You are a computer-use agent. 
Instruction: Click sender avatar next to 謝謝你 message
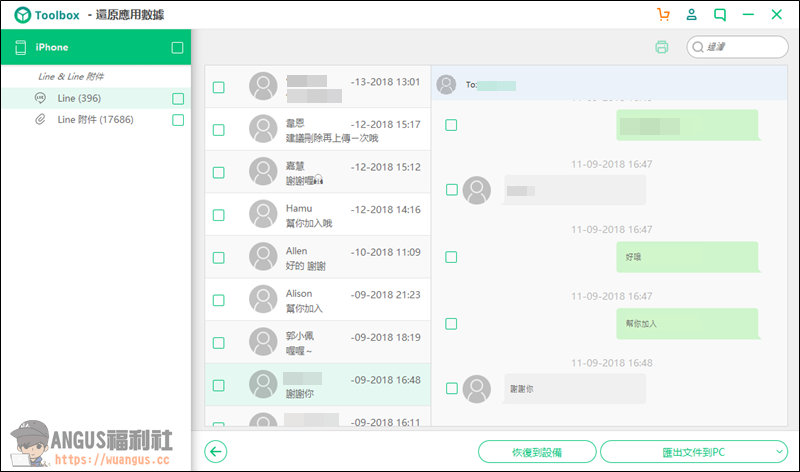click(477, 389)
